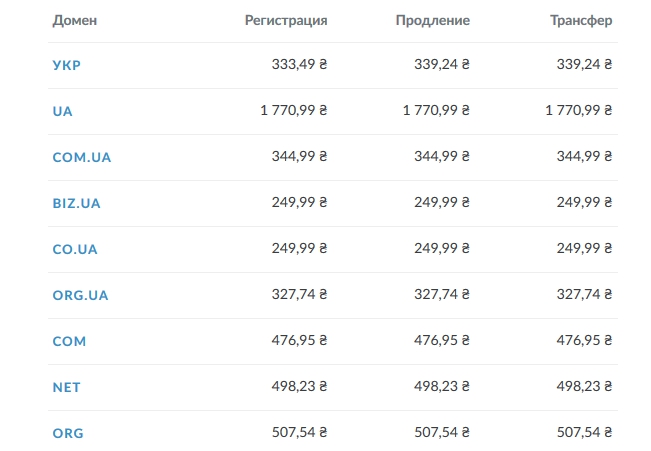Image resolution: width=651 pixels, height=451 pixels.
Task: Open the COM domain link
Action: pos(69,342)
